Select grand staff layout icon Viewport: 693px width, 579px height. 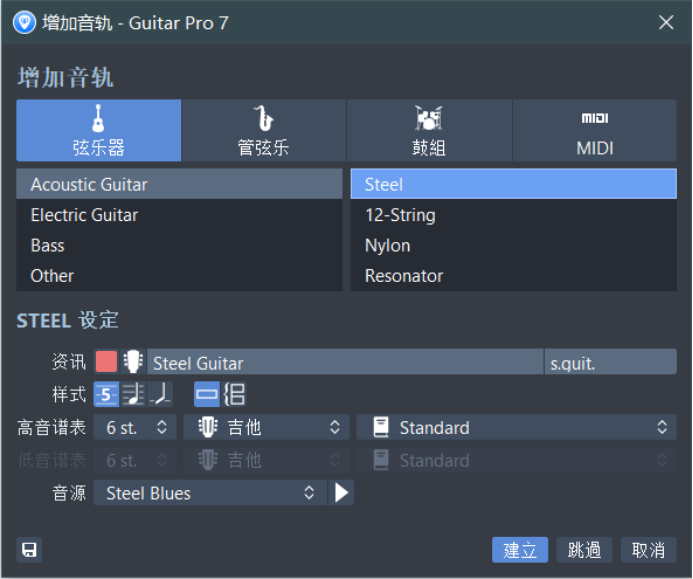pos(234,394)
